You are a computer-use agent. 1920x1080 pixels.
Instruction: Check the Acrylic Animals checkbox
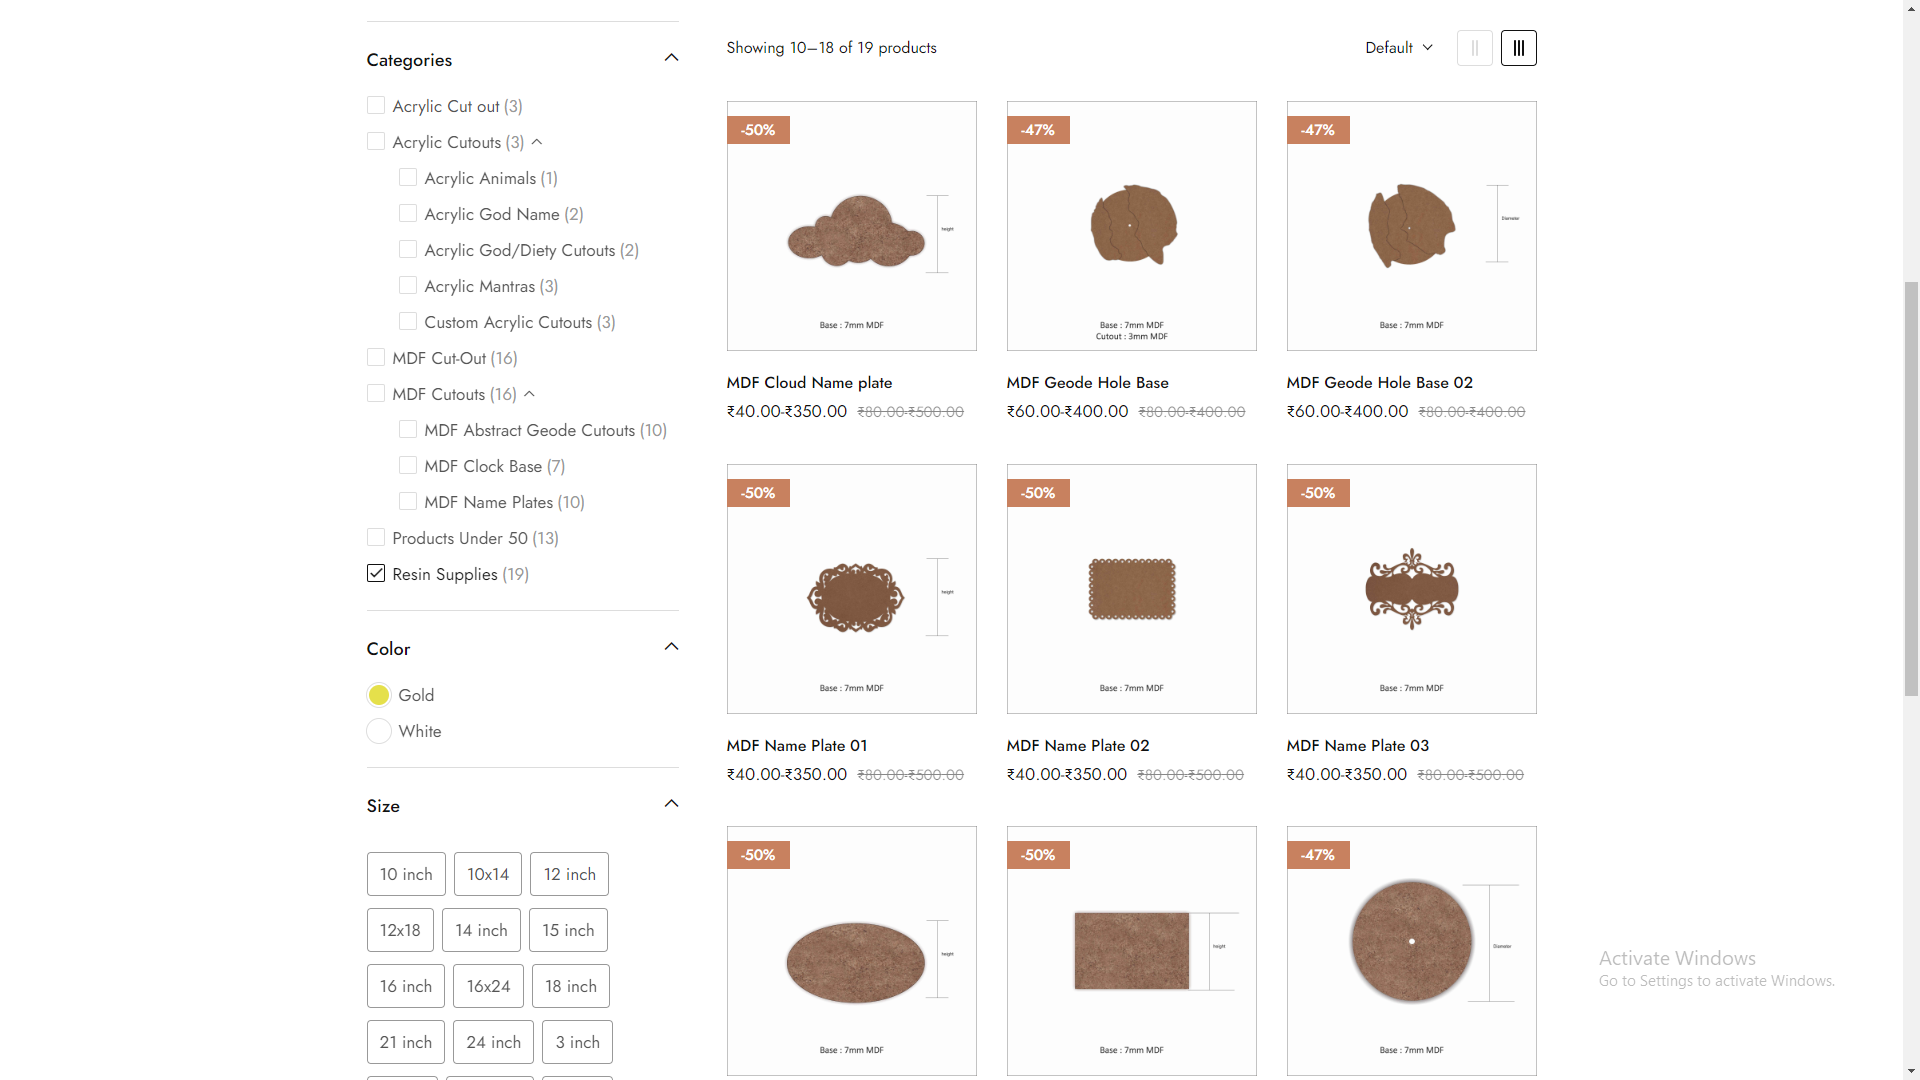(x=408, y=177)
